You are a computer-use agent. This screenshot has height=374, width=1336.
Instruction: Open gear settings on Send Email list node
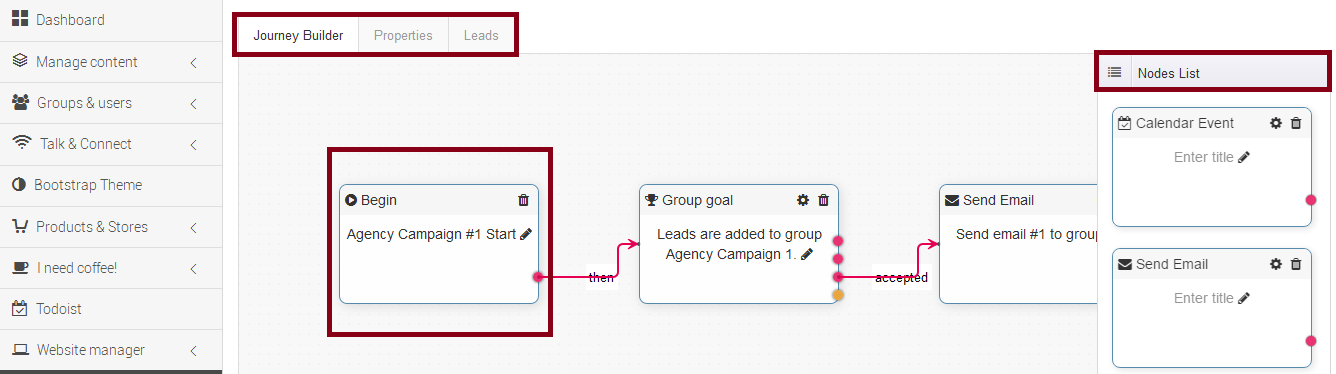click(1275, 264)
